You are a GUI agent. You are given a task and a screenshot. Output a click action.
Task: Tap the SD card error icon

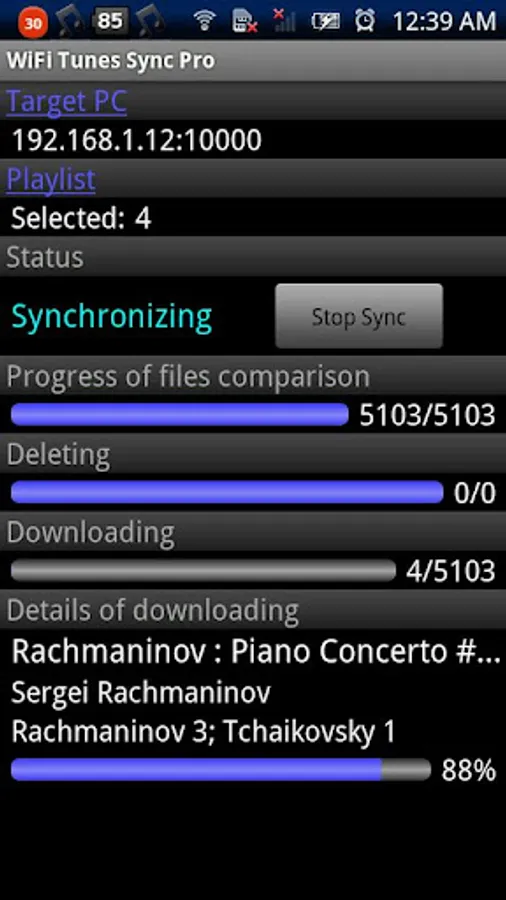pyautogui.click(x=244, y=21)
